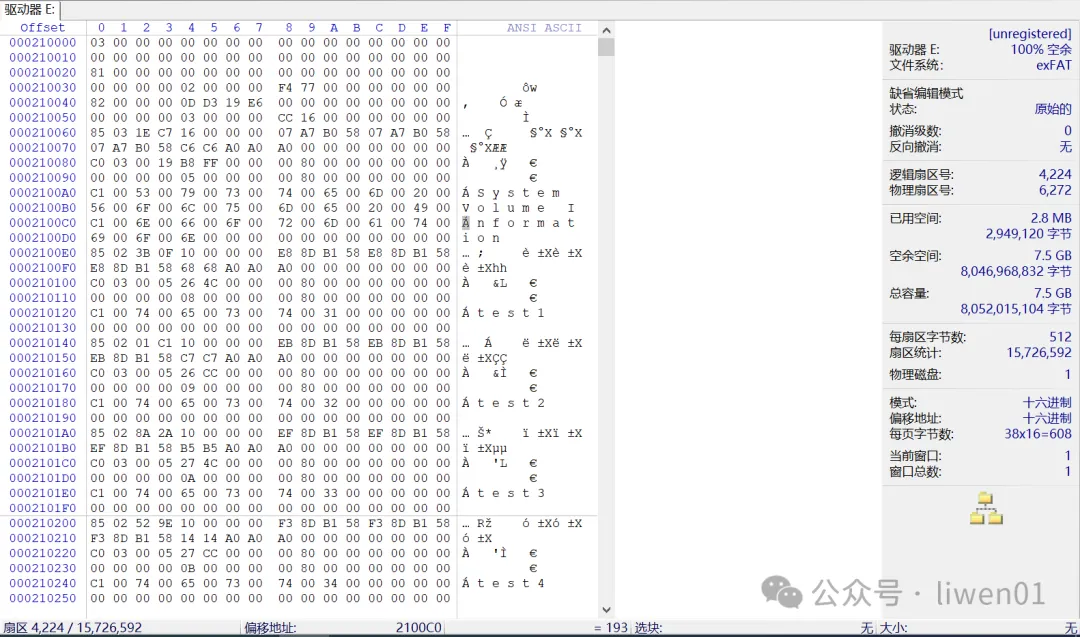This screenshot has width=1080, height=637.
Task: Select offset row 0002100A0
Action: pos(43,193)
